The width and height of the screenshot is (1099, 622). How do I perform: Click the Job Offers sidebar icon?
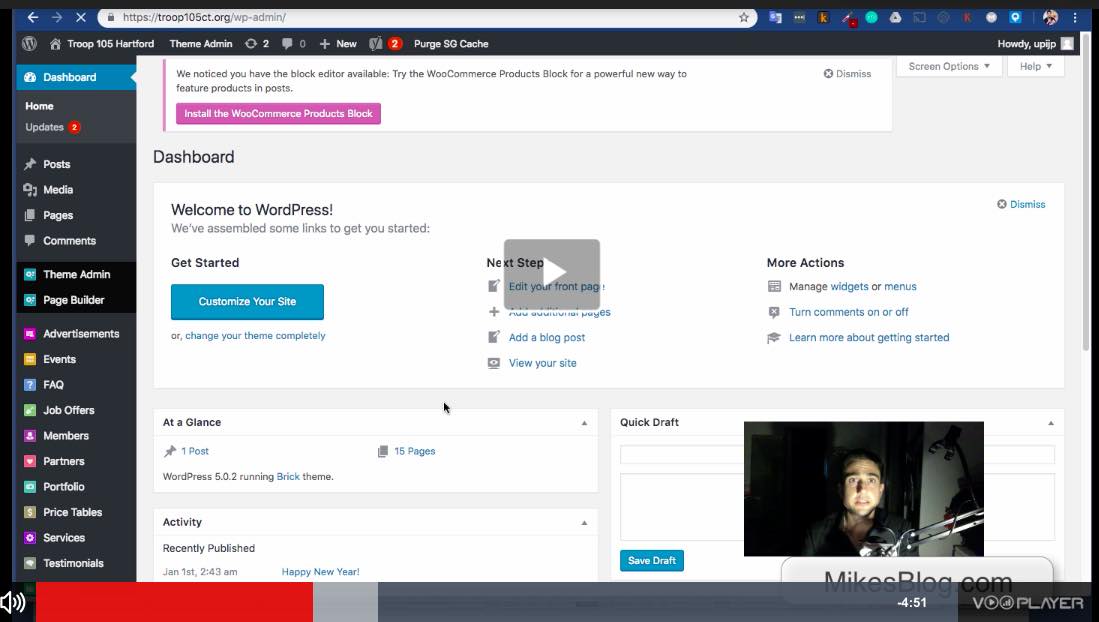tap(29, 410)
